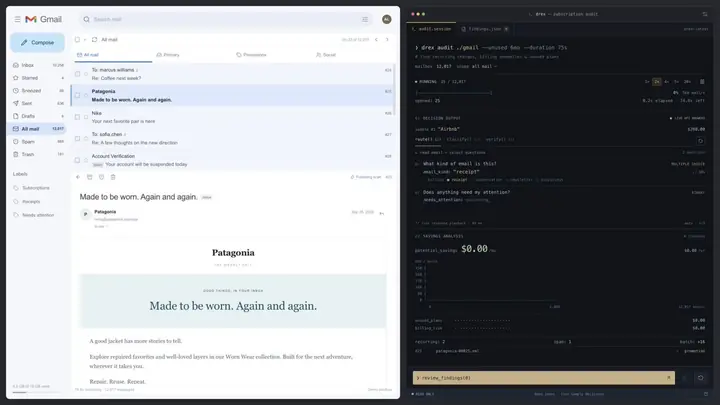This screenshot has width=720, height=405.
Task: Click the pause icon beside speed controls
Action: (x=702, y=82)
